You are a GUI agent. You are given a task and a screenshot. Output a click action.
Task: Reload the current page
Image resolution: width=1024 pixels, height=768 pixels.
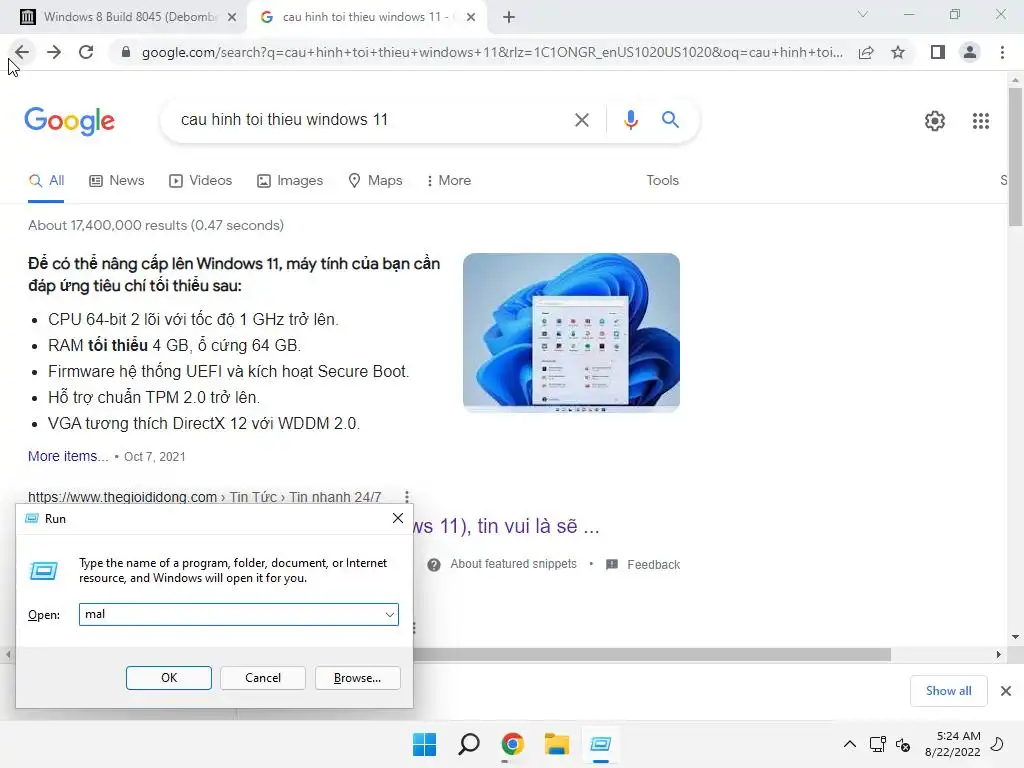coord(86,52)
